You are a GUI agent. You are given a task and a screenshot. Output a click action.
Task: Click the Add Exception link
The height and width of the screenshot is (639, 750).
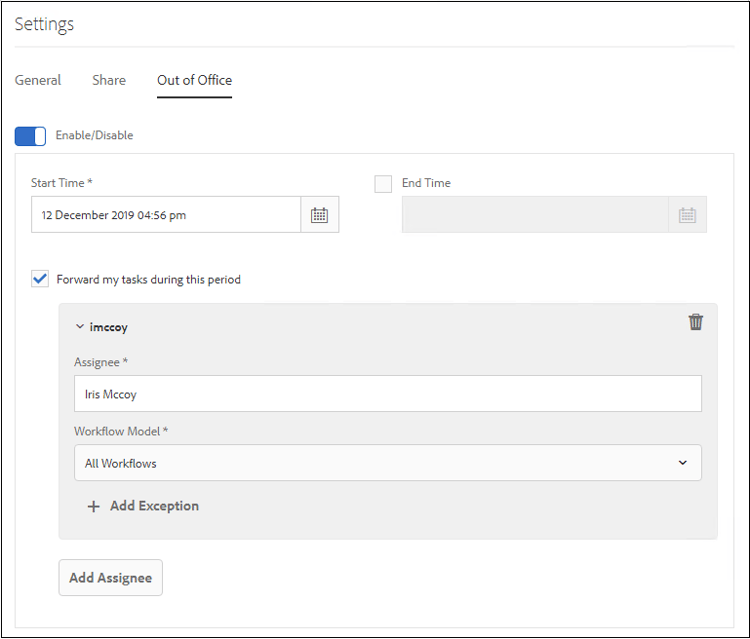point(154,506)
